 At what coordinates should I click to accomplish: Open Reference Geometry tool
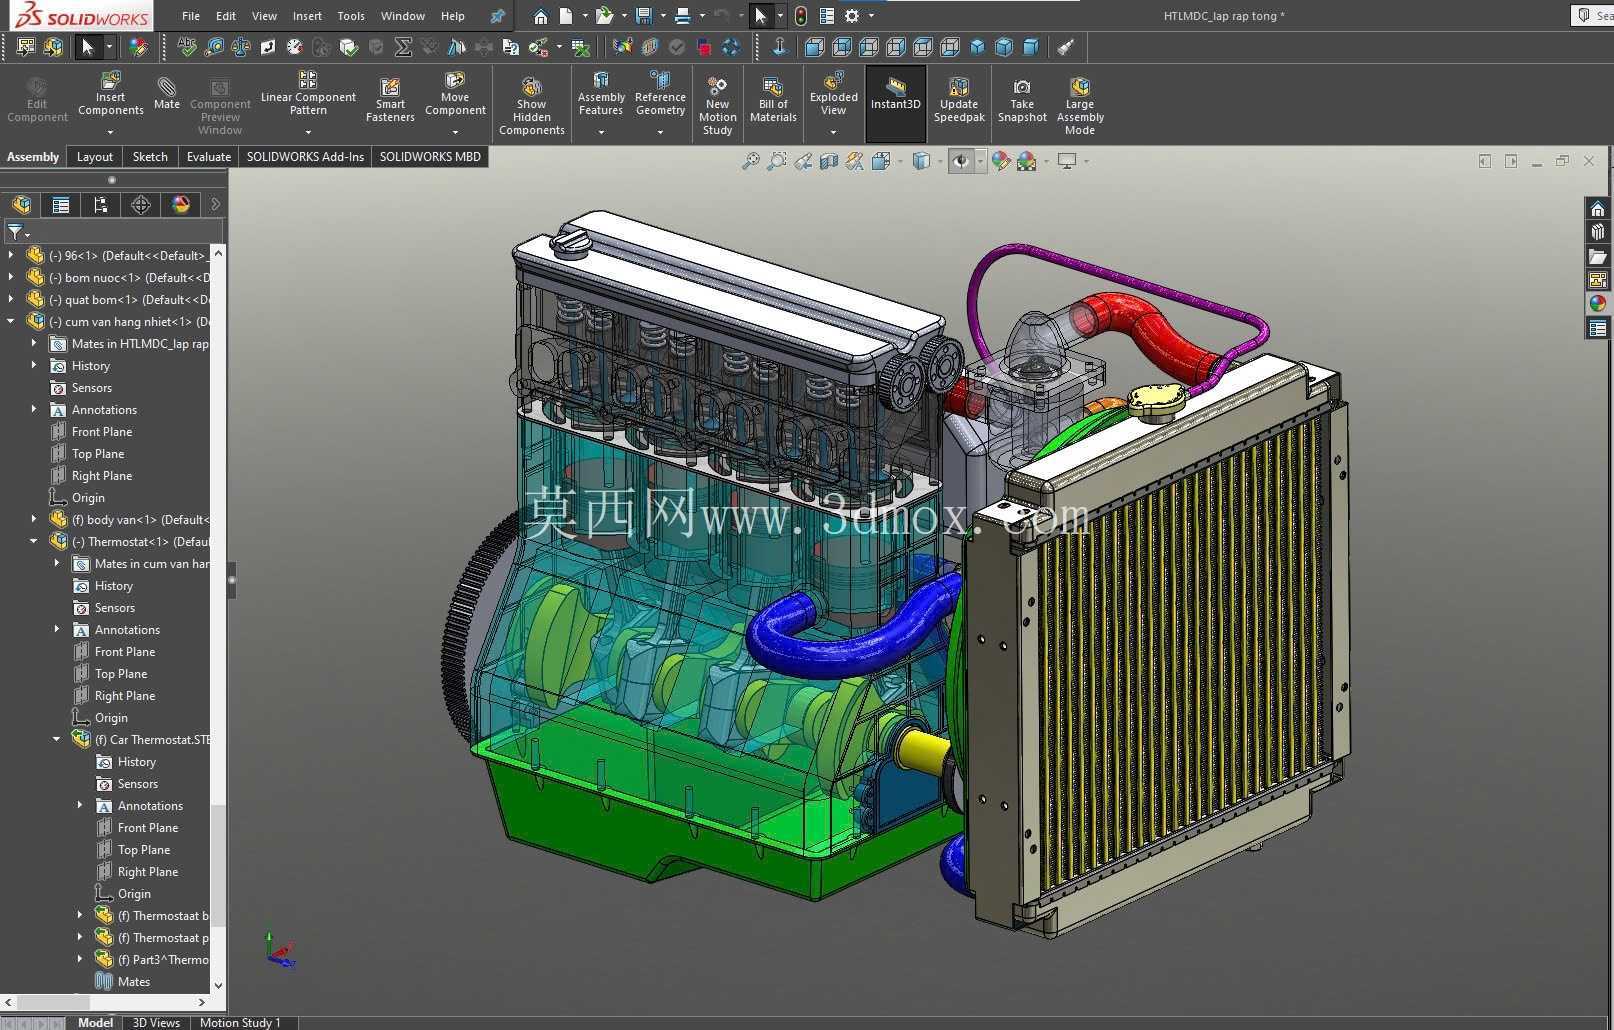(660, 94)
